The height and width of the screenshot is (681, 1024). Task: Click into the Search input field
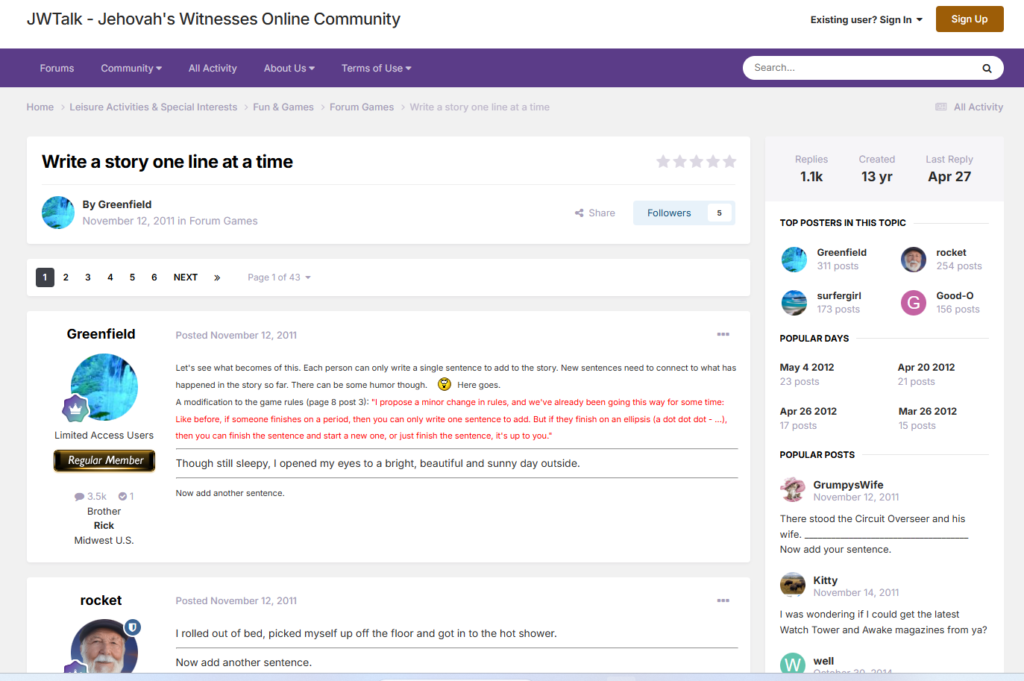[x=860, y=68]
